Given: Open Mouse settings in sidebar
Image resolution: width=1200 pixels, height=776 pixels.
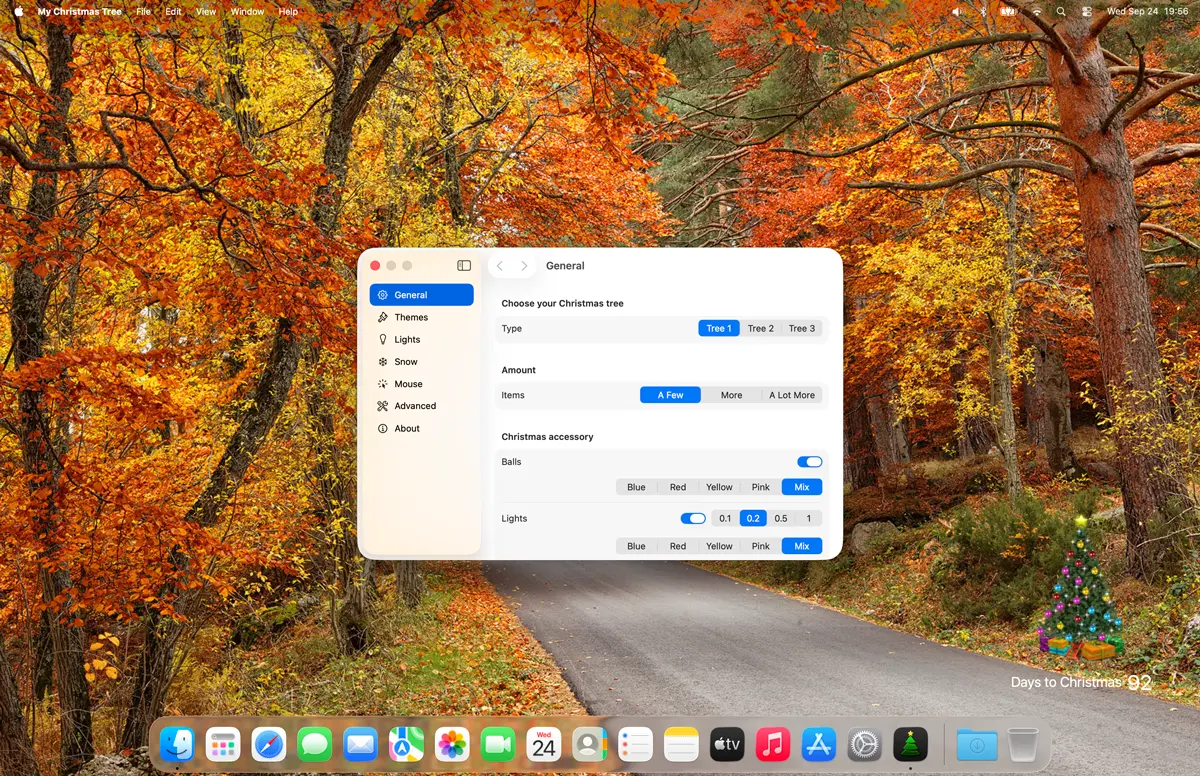Looking at the screenshot, I should click(408, 384).
